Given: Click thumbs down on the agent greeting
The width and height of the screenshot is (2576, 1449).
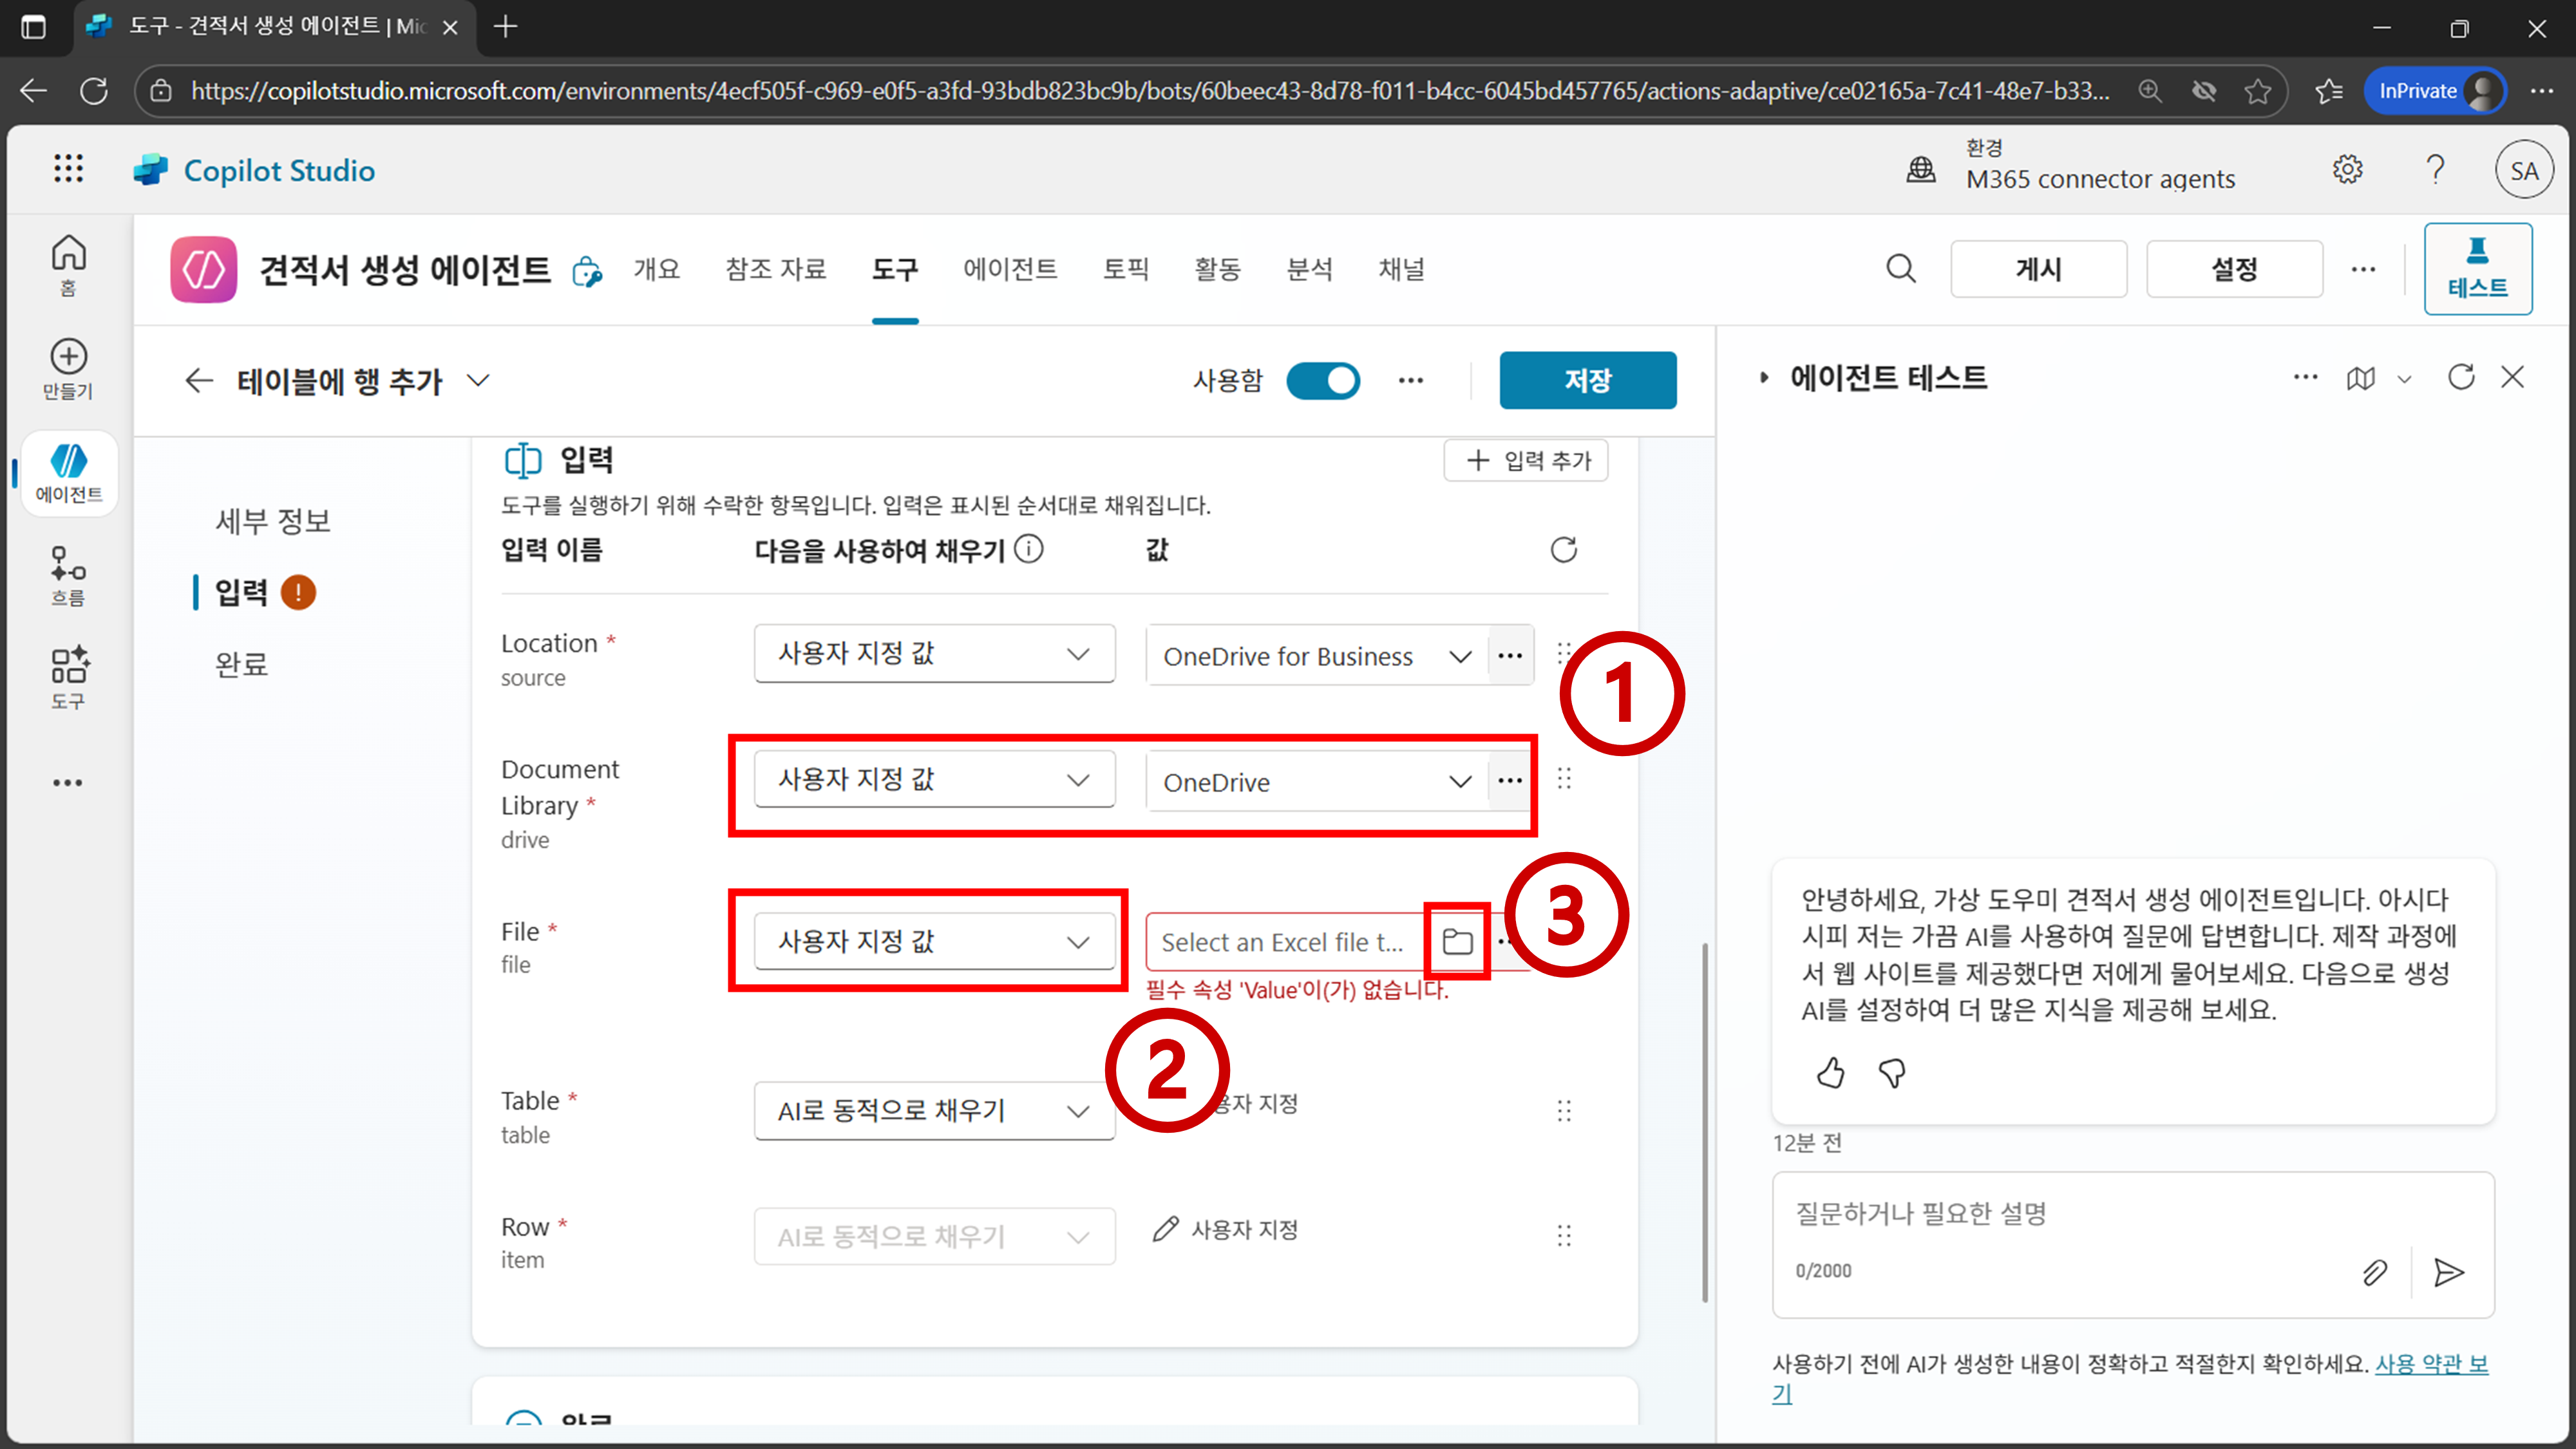Looking at the screenshot, I should coord(1891,1073).
